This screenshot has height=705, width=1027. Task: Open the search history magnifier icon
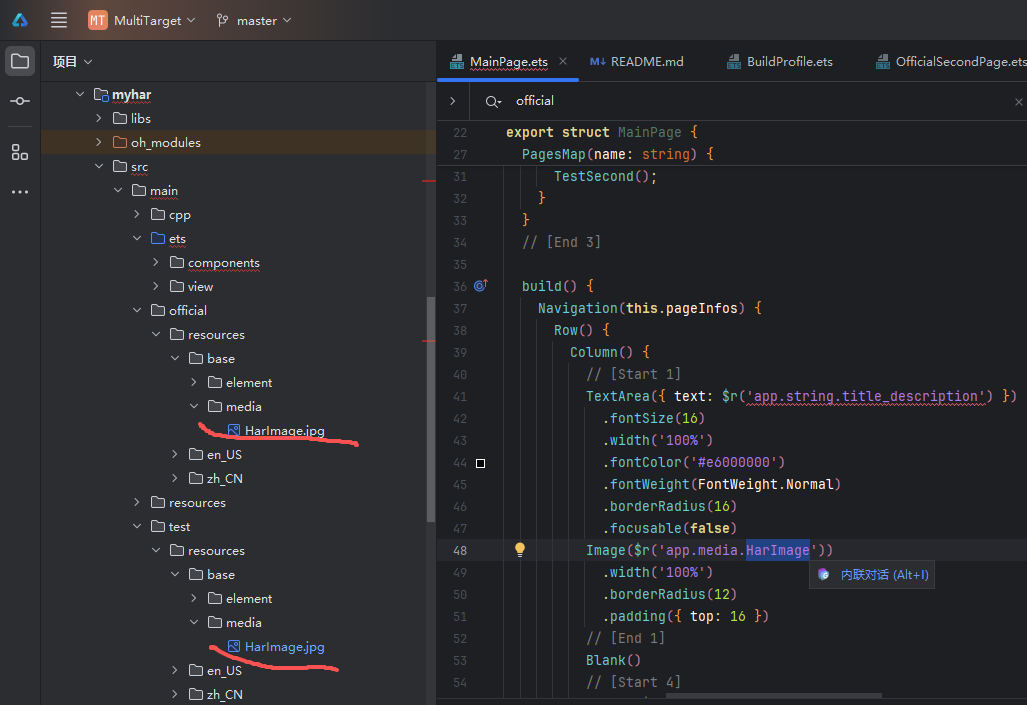493,102
